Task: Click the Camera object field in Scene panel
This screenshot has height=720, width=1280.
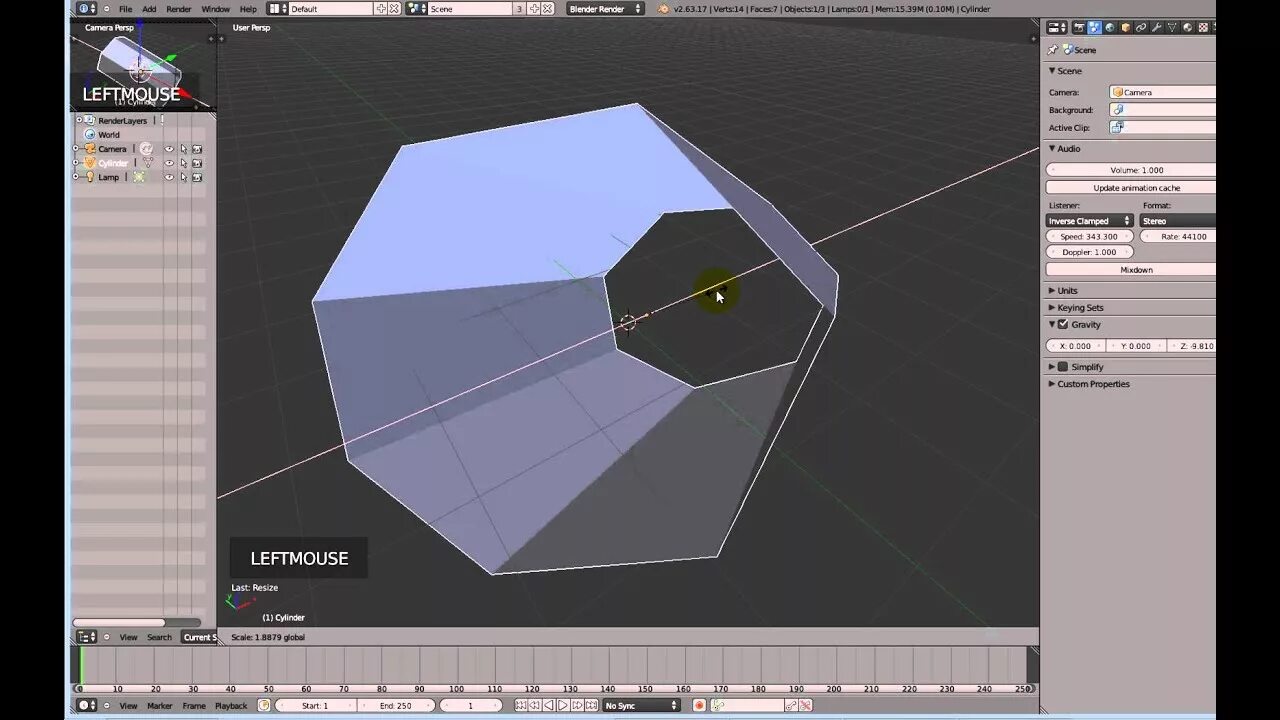Action: coord(1163,92)
